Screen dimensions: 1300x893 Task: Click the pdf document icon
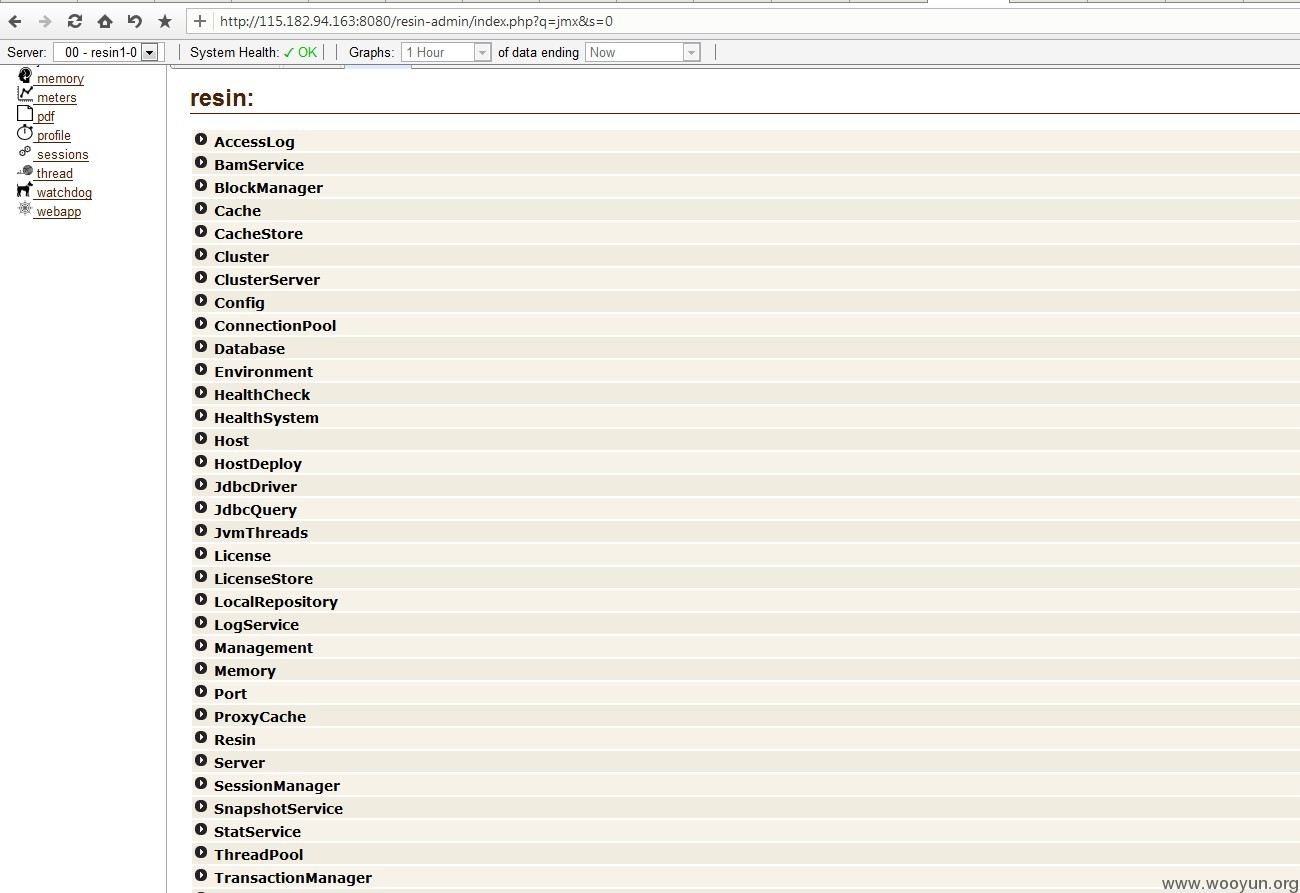(x=25, y=114)
